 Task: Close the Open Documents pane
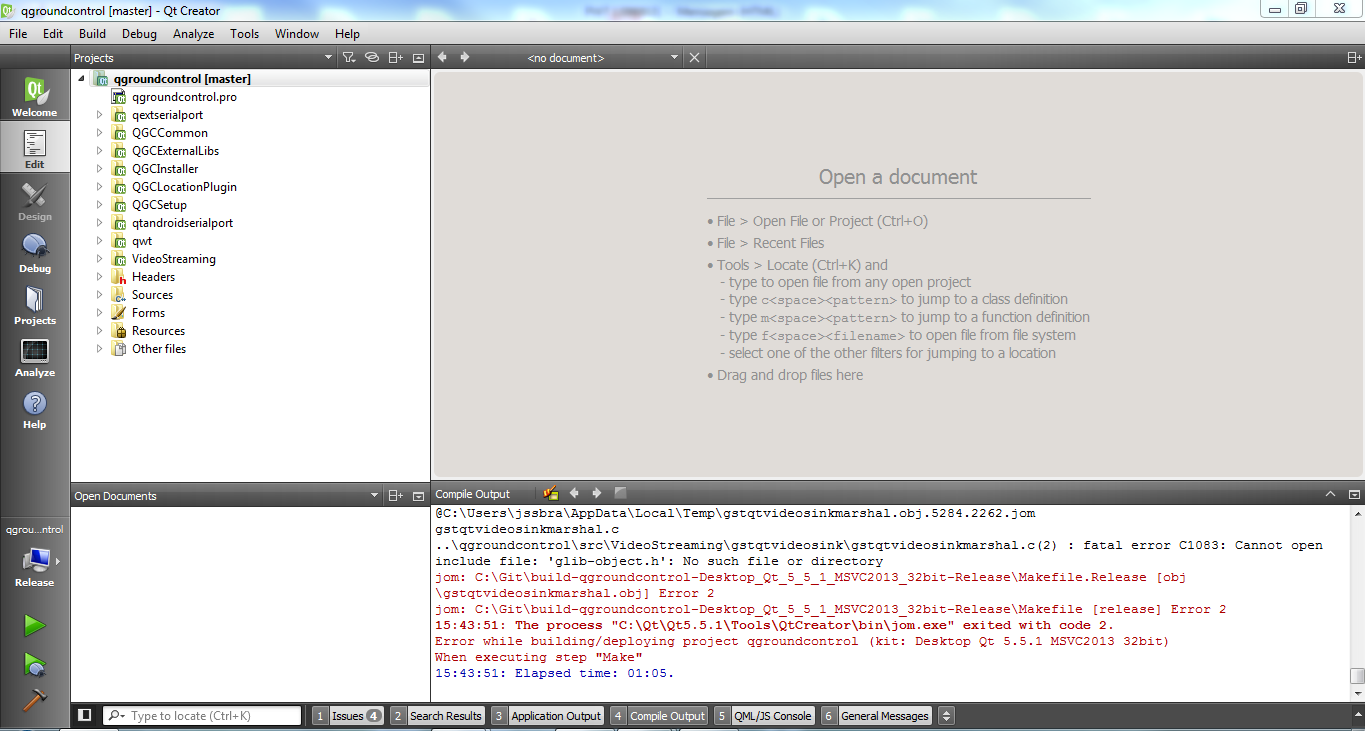pyautogui.click(x=418, y=495)
